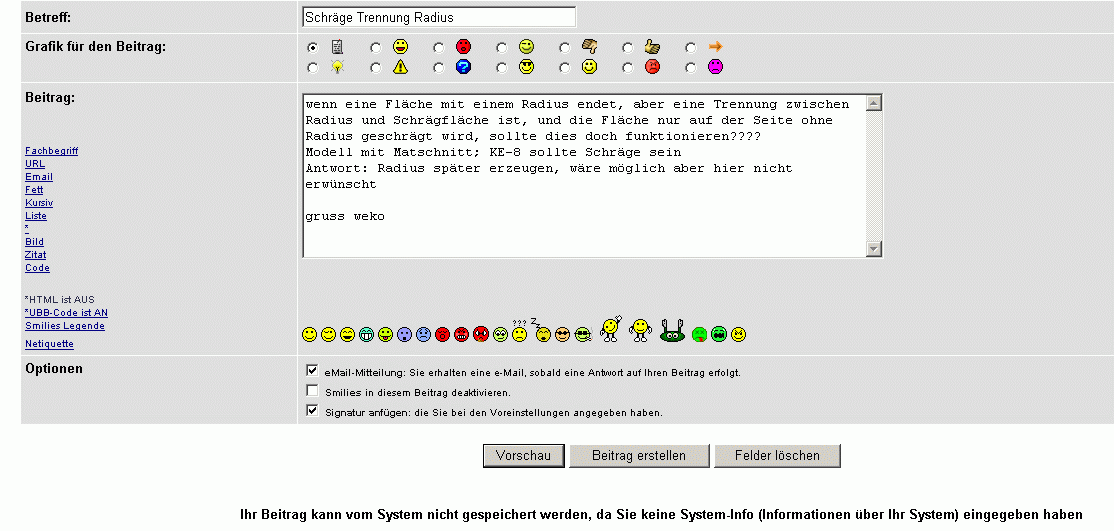1114x531 pixels.
Task: Insert a URL tag via URL link
Action: pos(35,163)
